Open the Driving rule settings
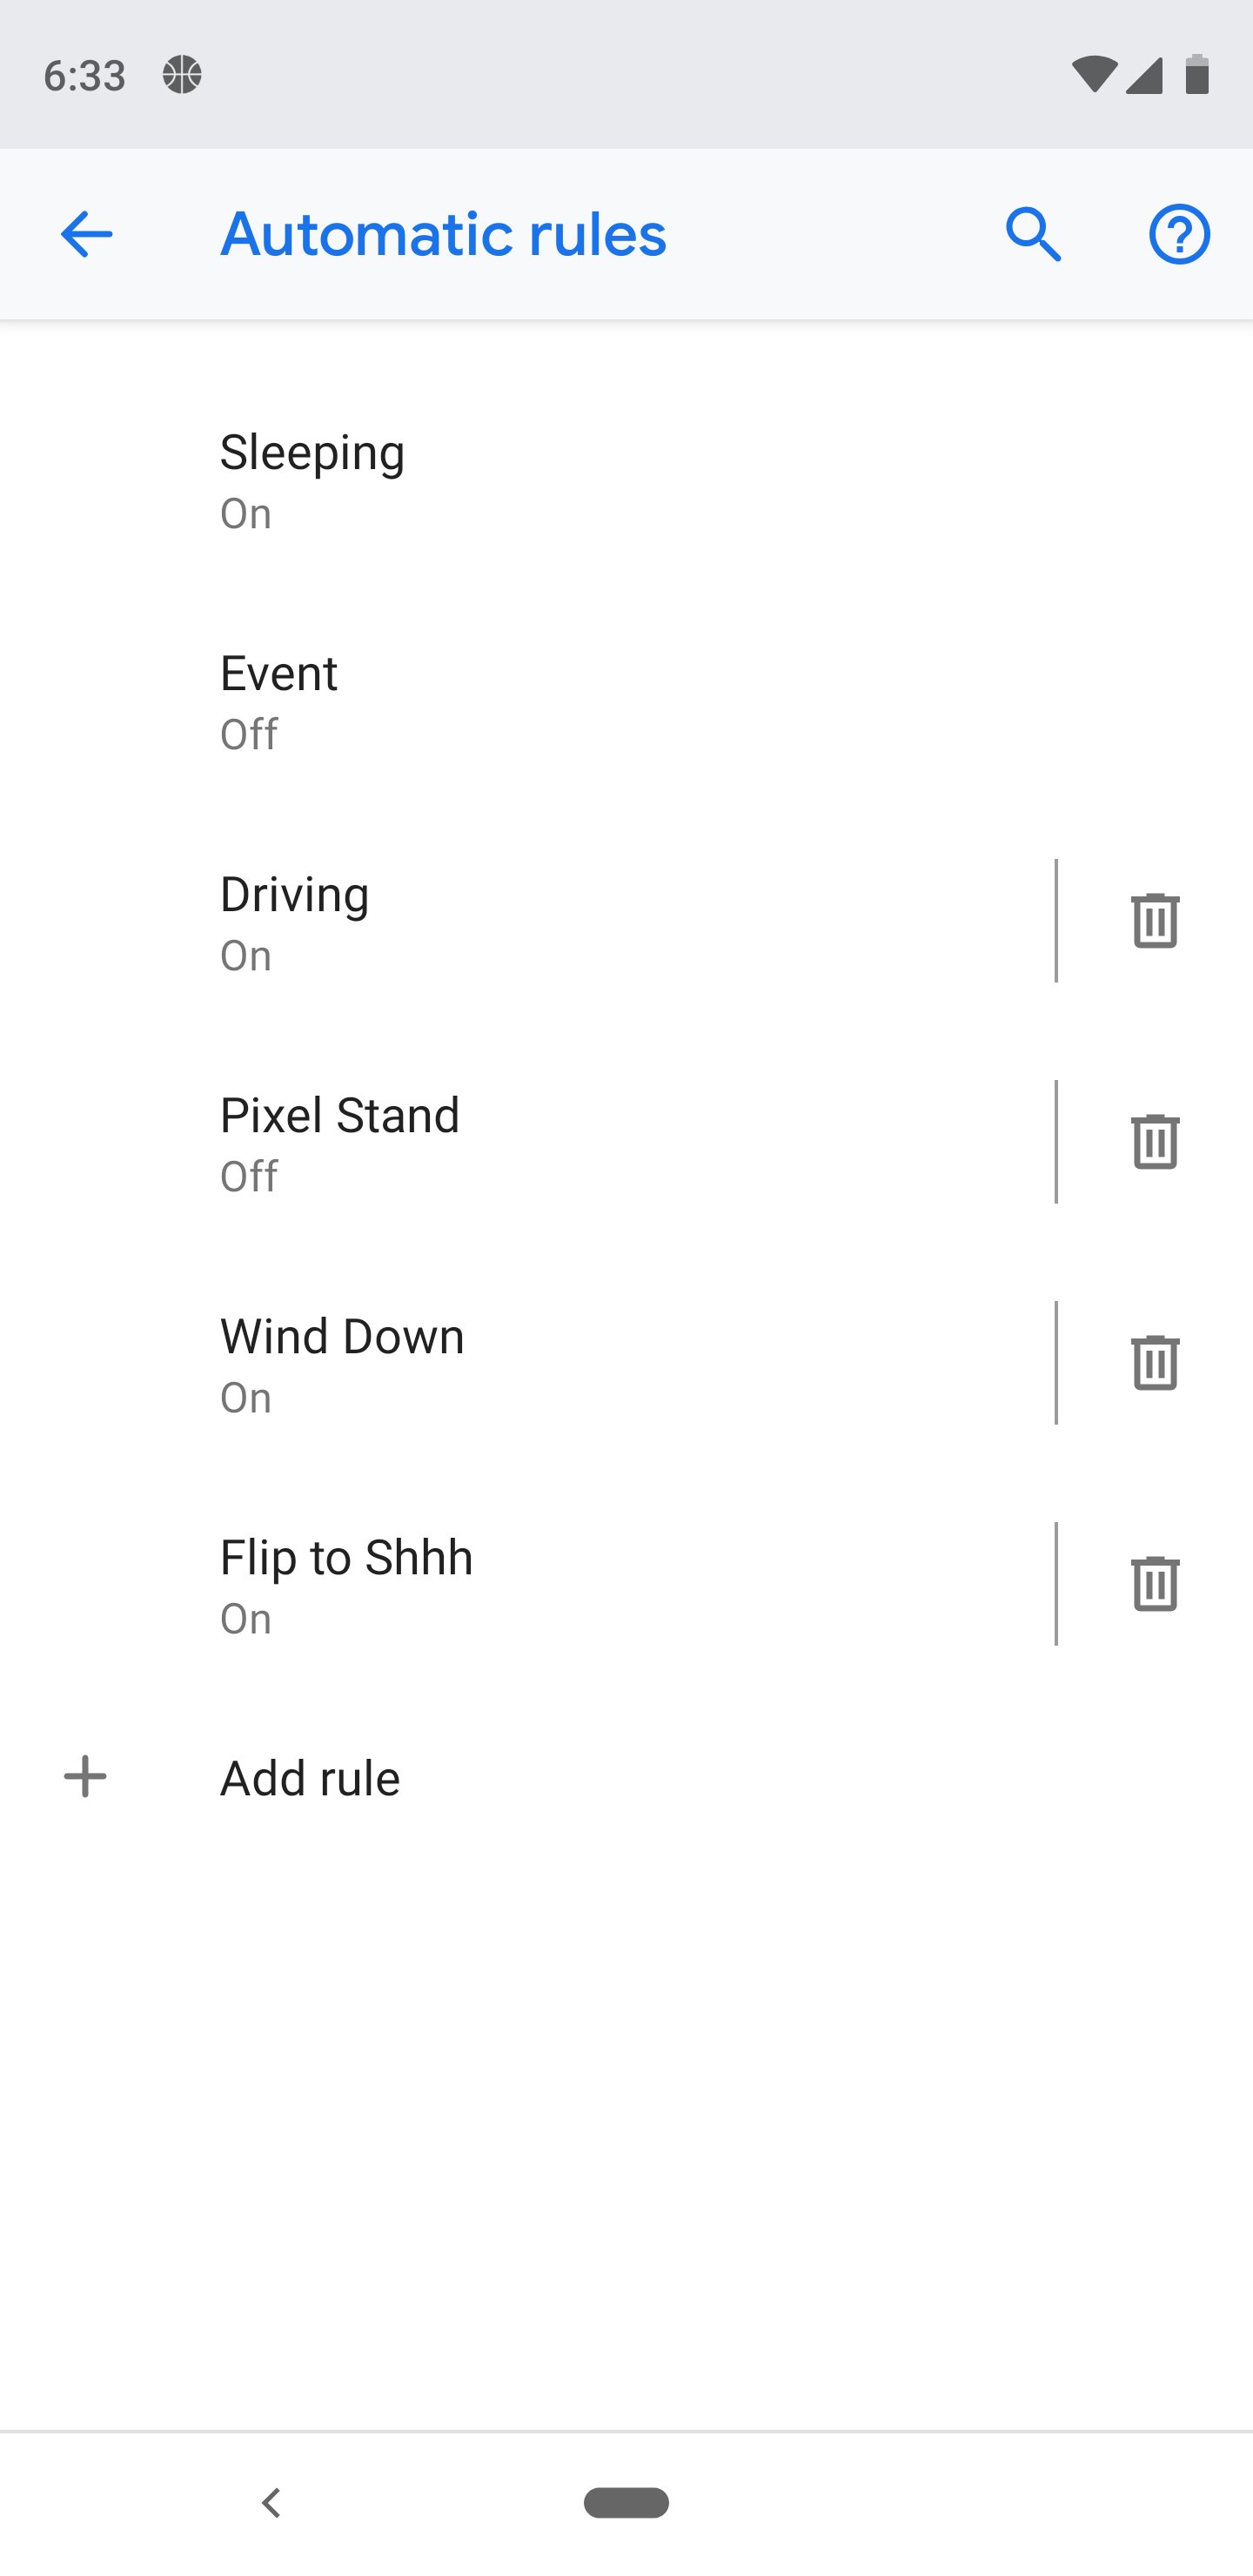Viewport: 1253px width, 2576px height. pos(527,921)
